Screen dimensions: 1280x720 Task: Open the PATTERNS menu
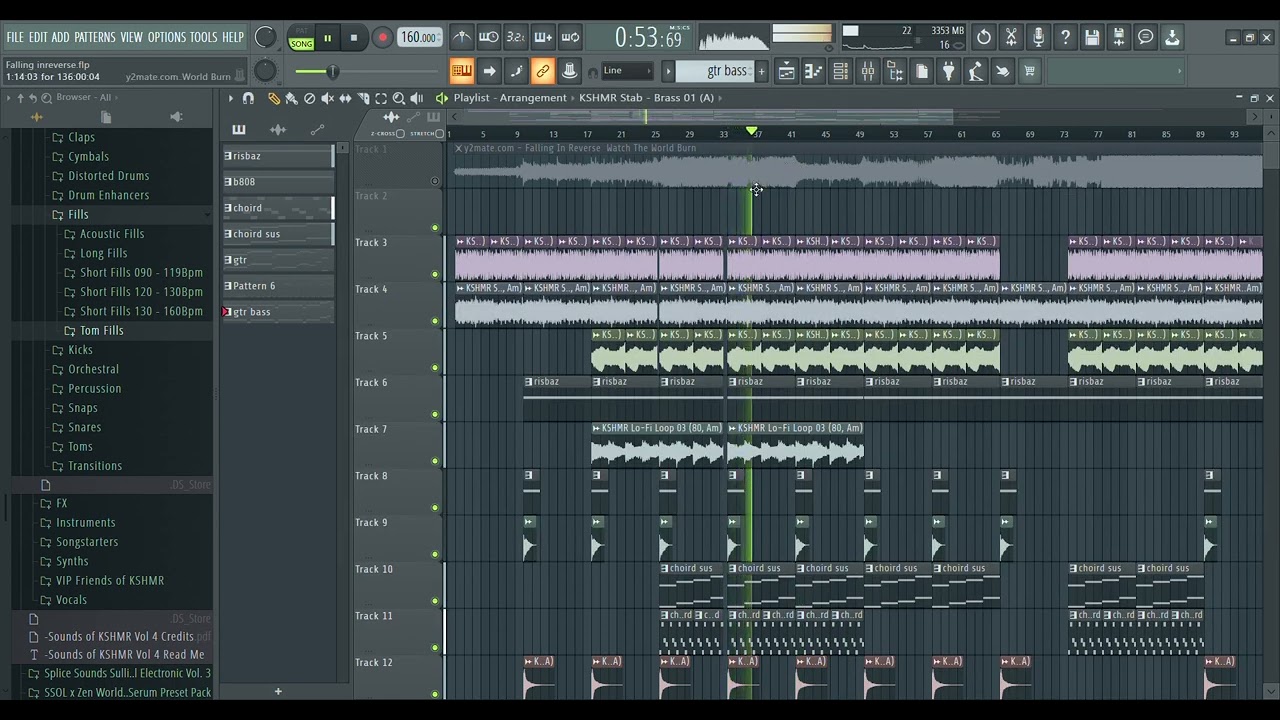[x=95, y=37]
